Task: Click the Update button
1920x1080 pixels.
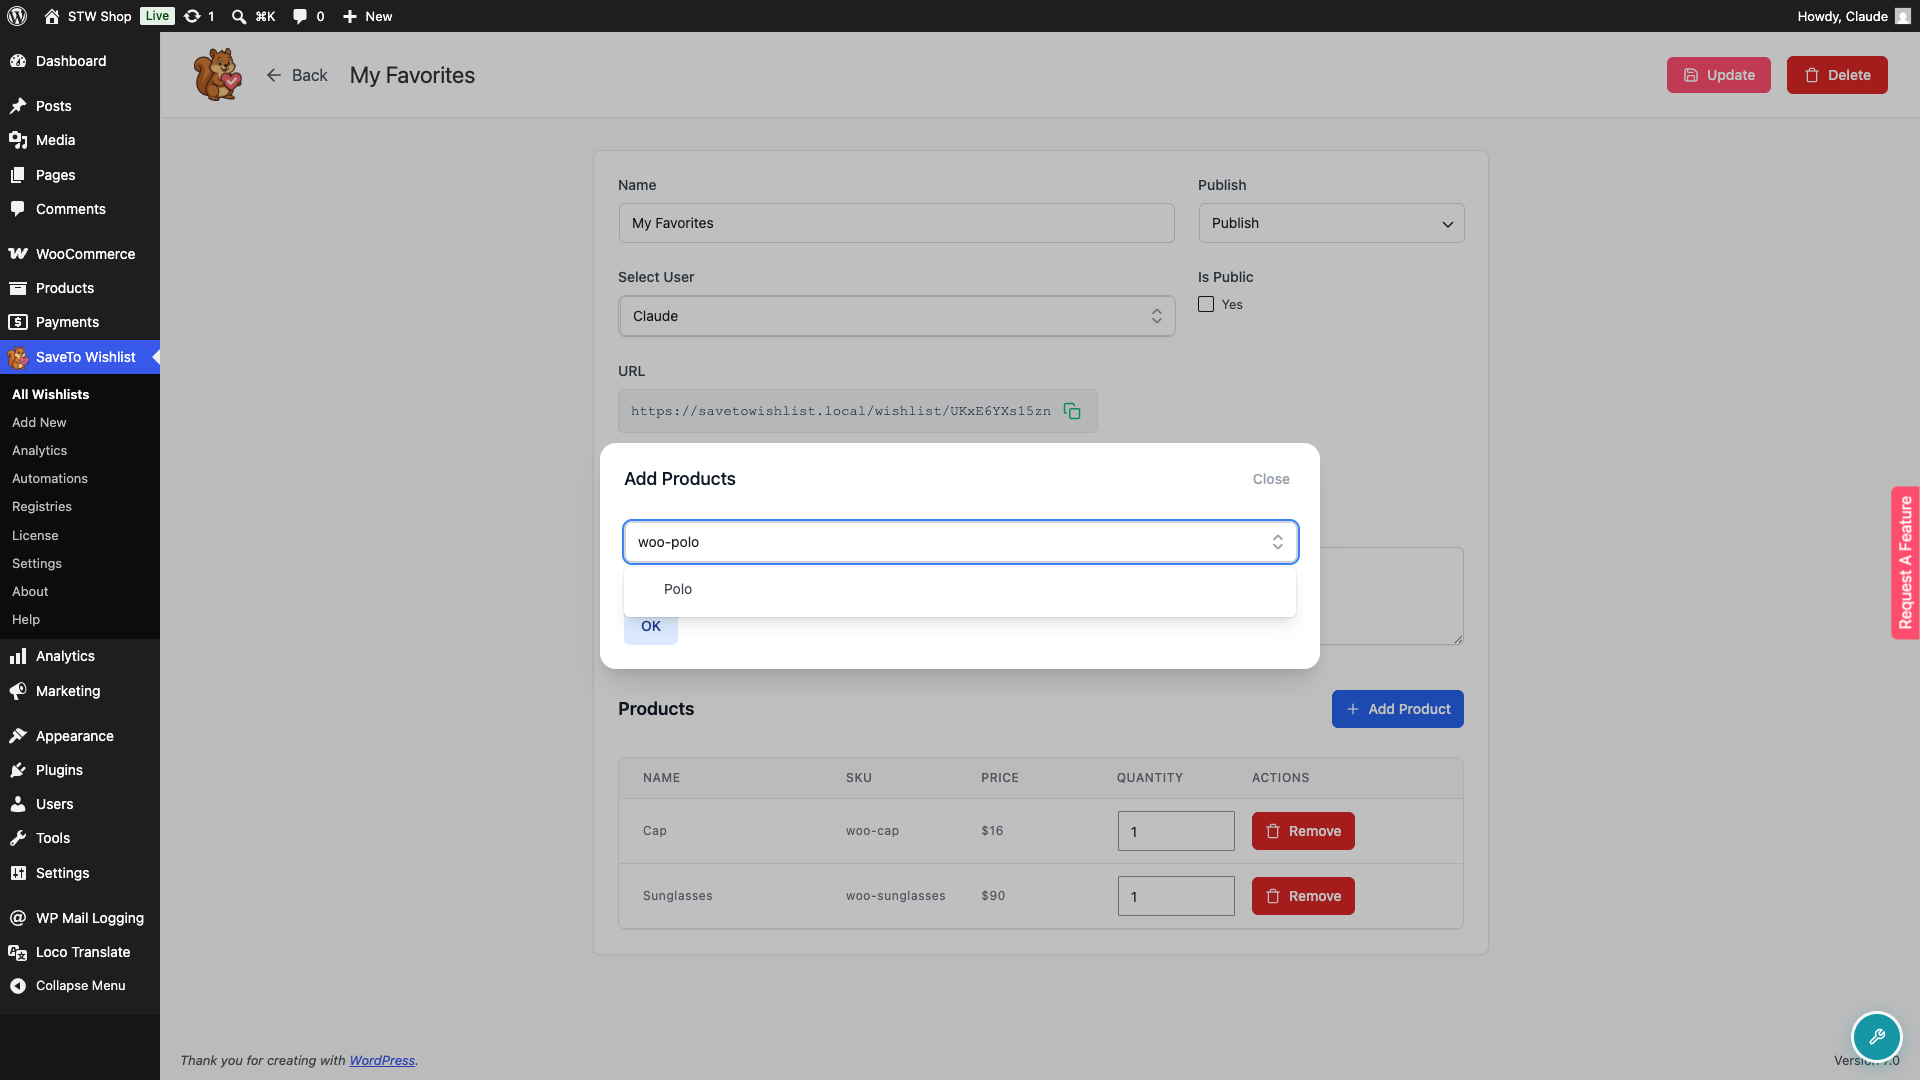Action: click(x=1718, y=75)
